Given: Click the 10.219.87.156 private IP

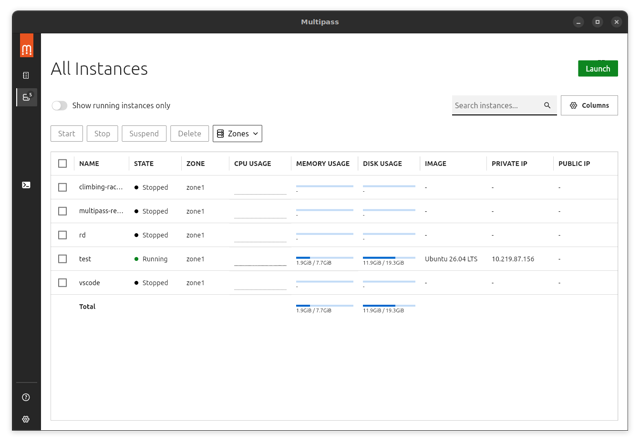Looking at the screenshot, I should click(513, 259).
